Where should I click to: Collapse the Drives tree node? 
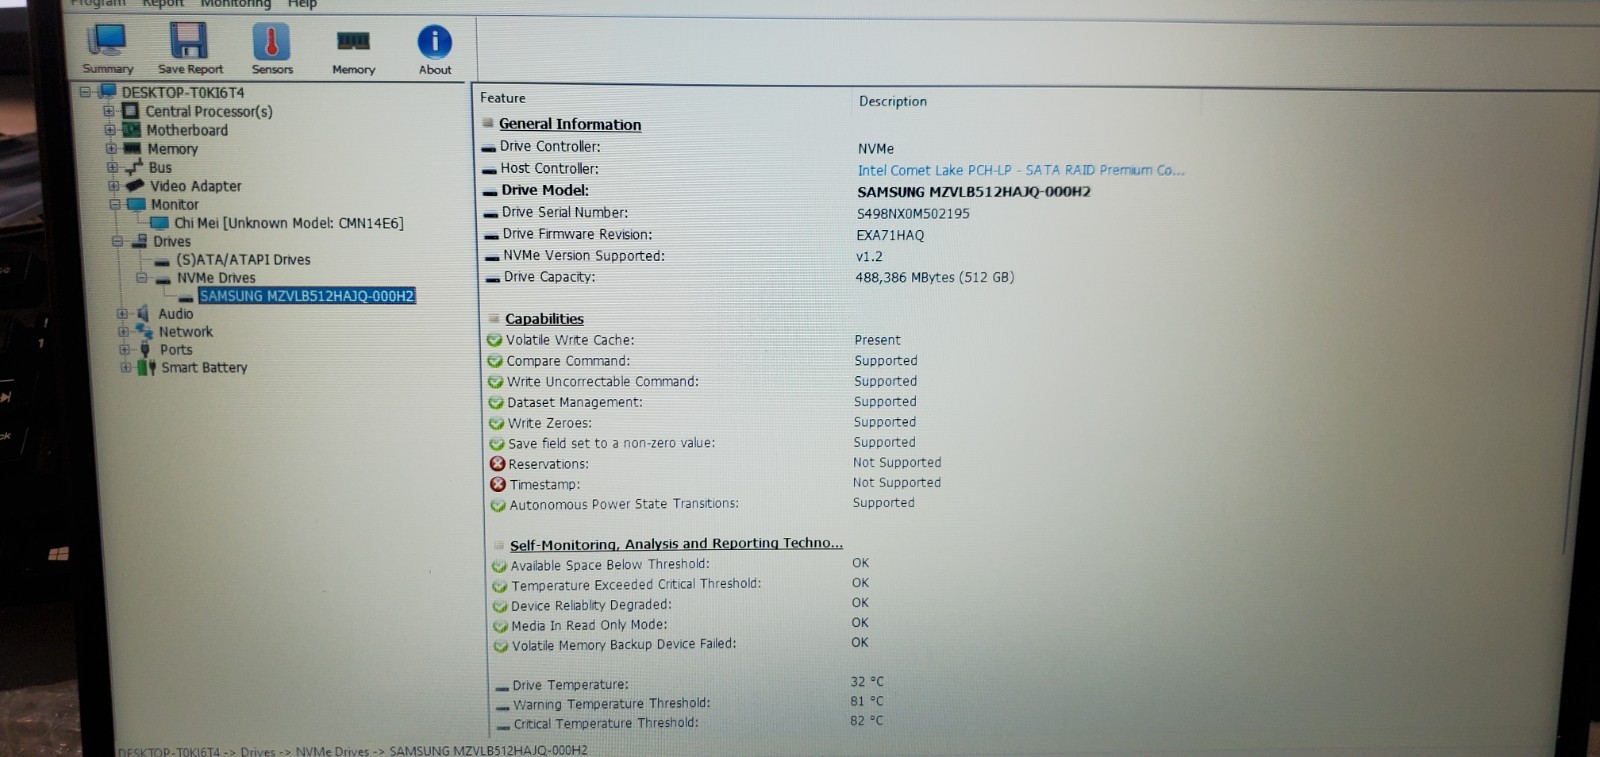point(117,241)
